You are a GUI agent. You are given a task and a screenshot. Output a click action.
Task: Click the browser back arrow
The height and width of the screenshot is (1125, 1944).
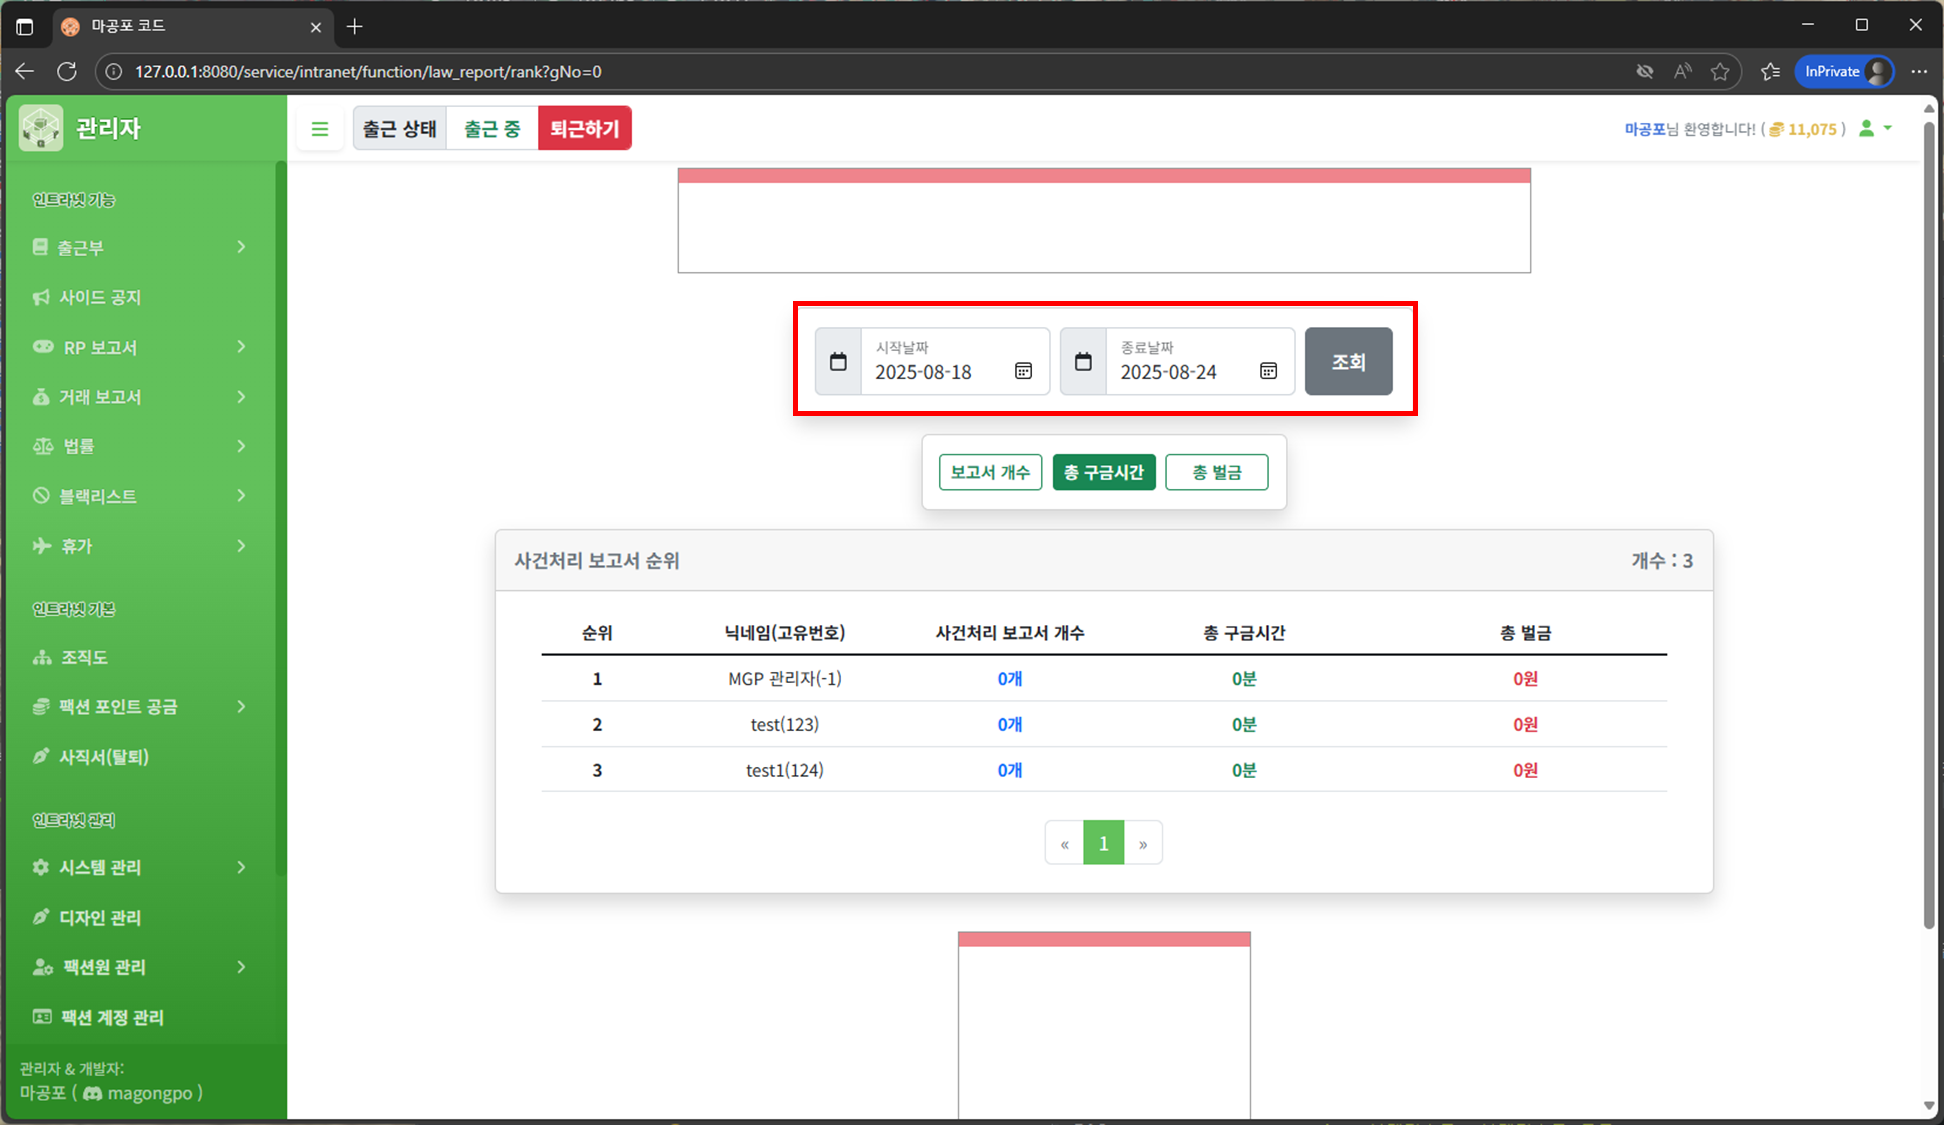click(25, 71)
